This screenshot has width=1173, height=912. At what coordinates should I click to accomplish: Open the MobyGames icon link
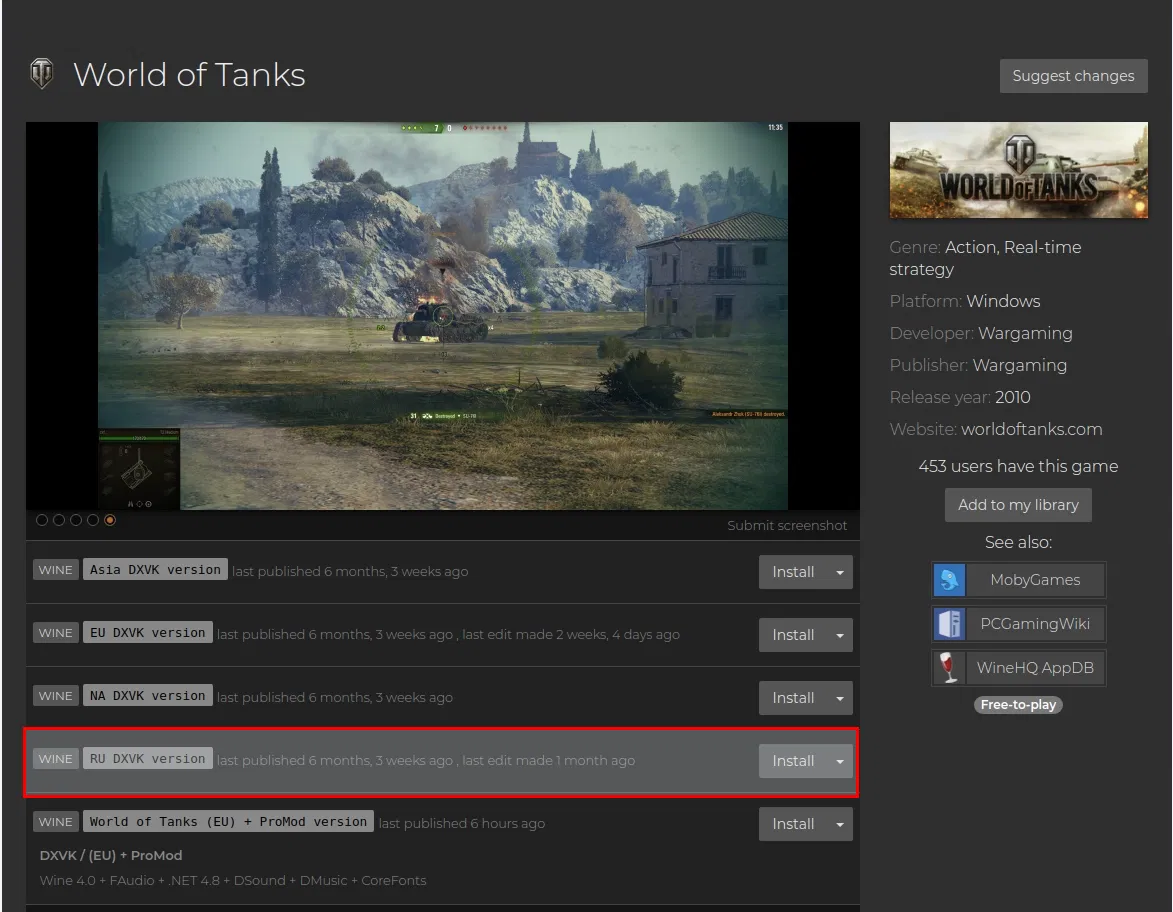coord(949,580)
